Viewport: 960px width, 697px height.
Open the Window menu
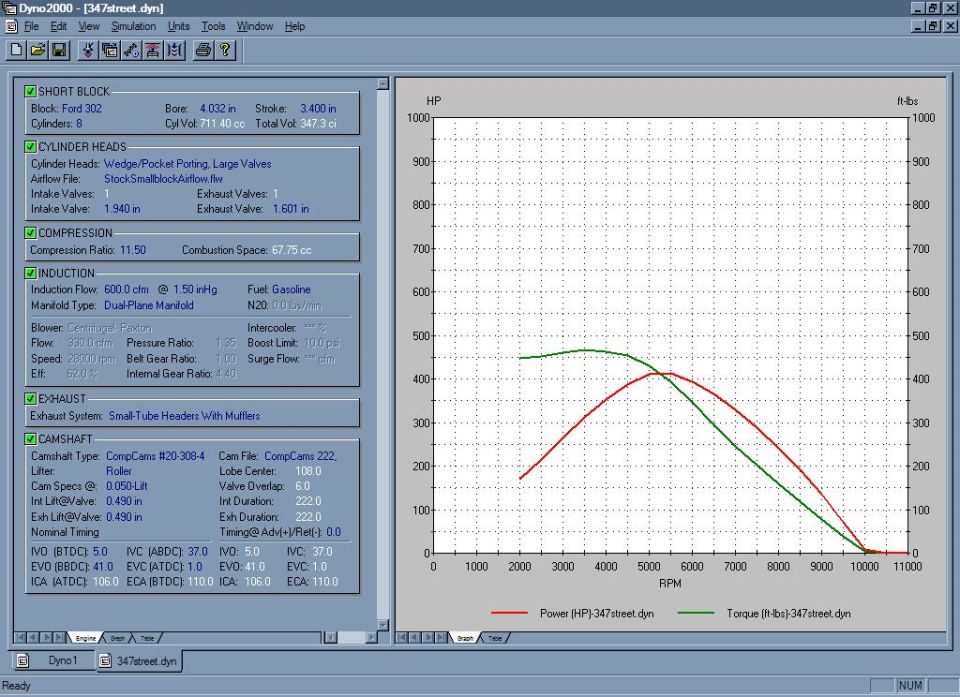[x=255, y=26]
